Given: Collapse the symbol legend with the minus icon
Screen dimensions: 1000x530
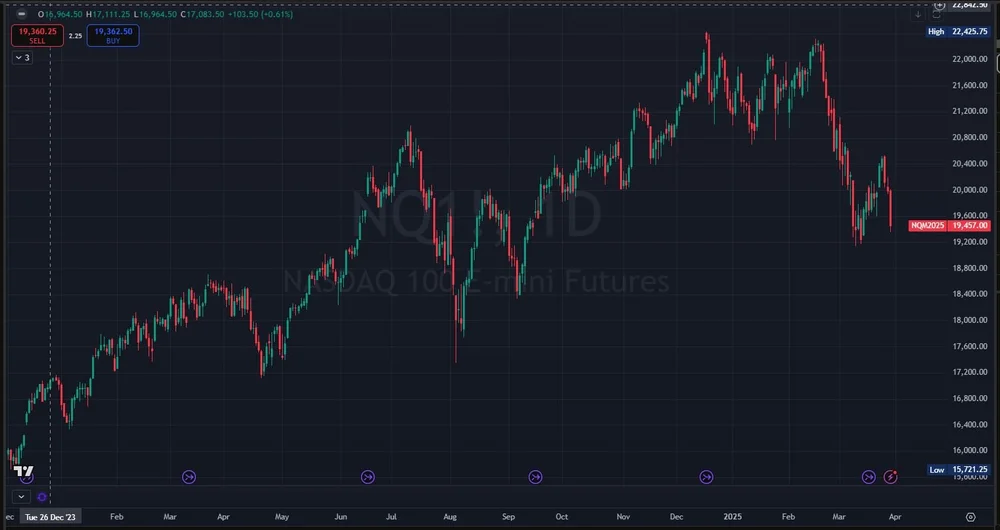Looking at the screenshot, I should [x=22, y=14].
